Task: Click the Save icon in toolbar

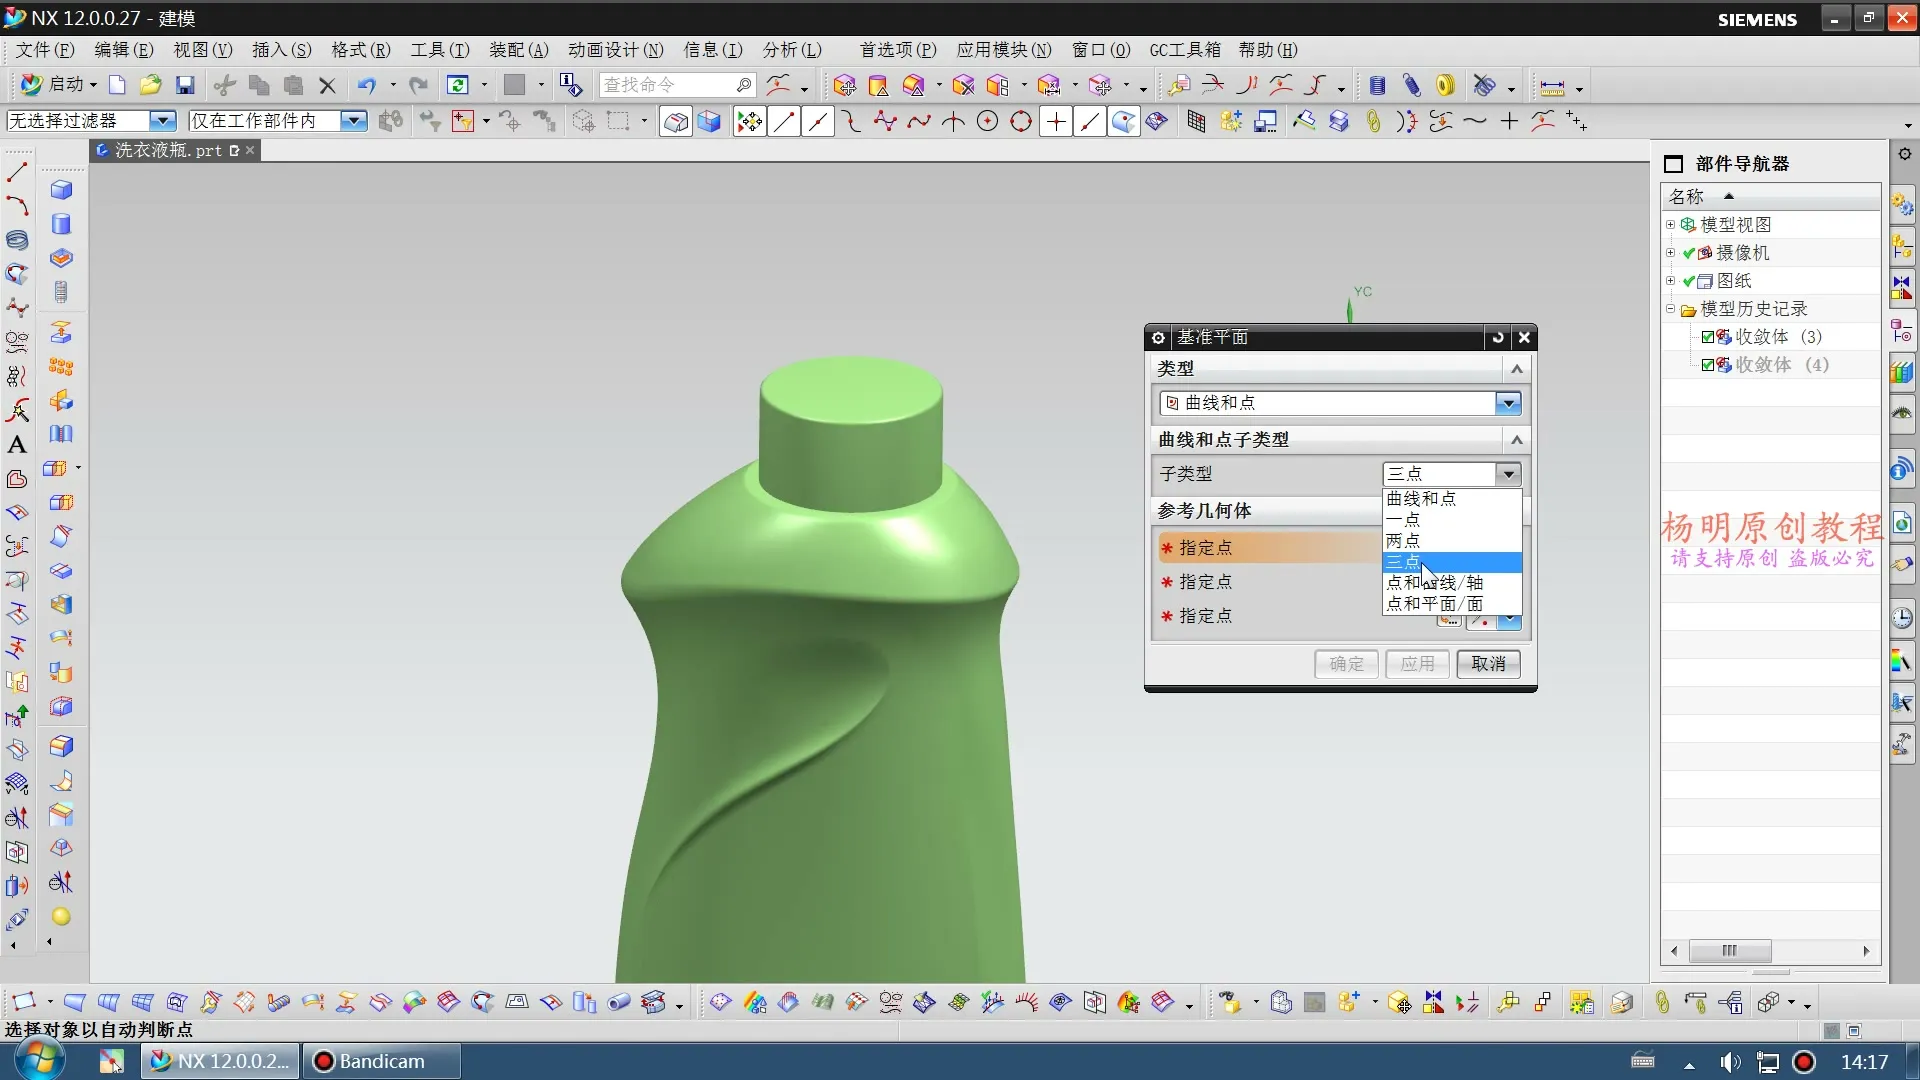Action: tap(185, 85)
